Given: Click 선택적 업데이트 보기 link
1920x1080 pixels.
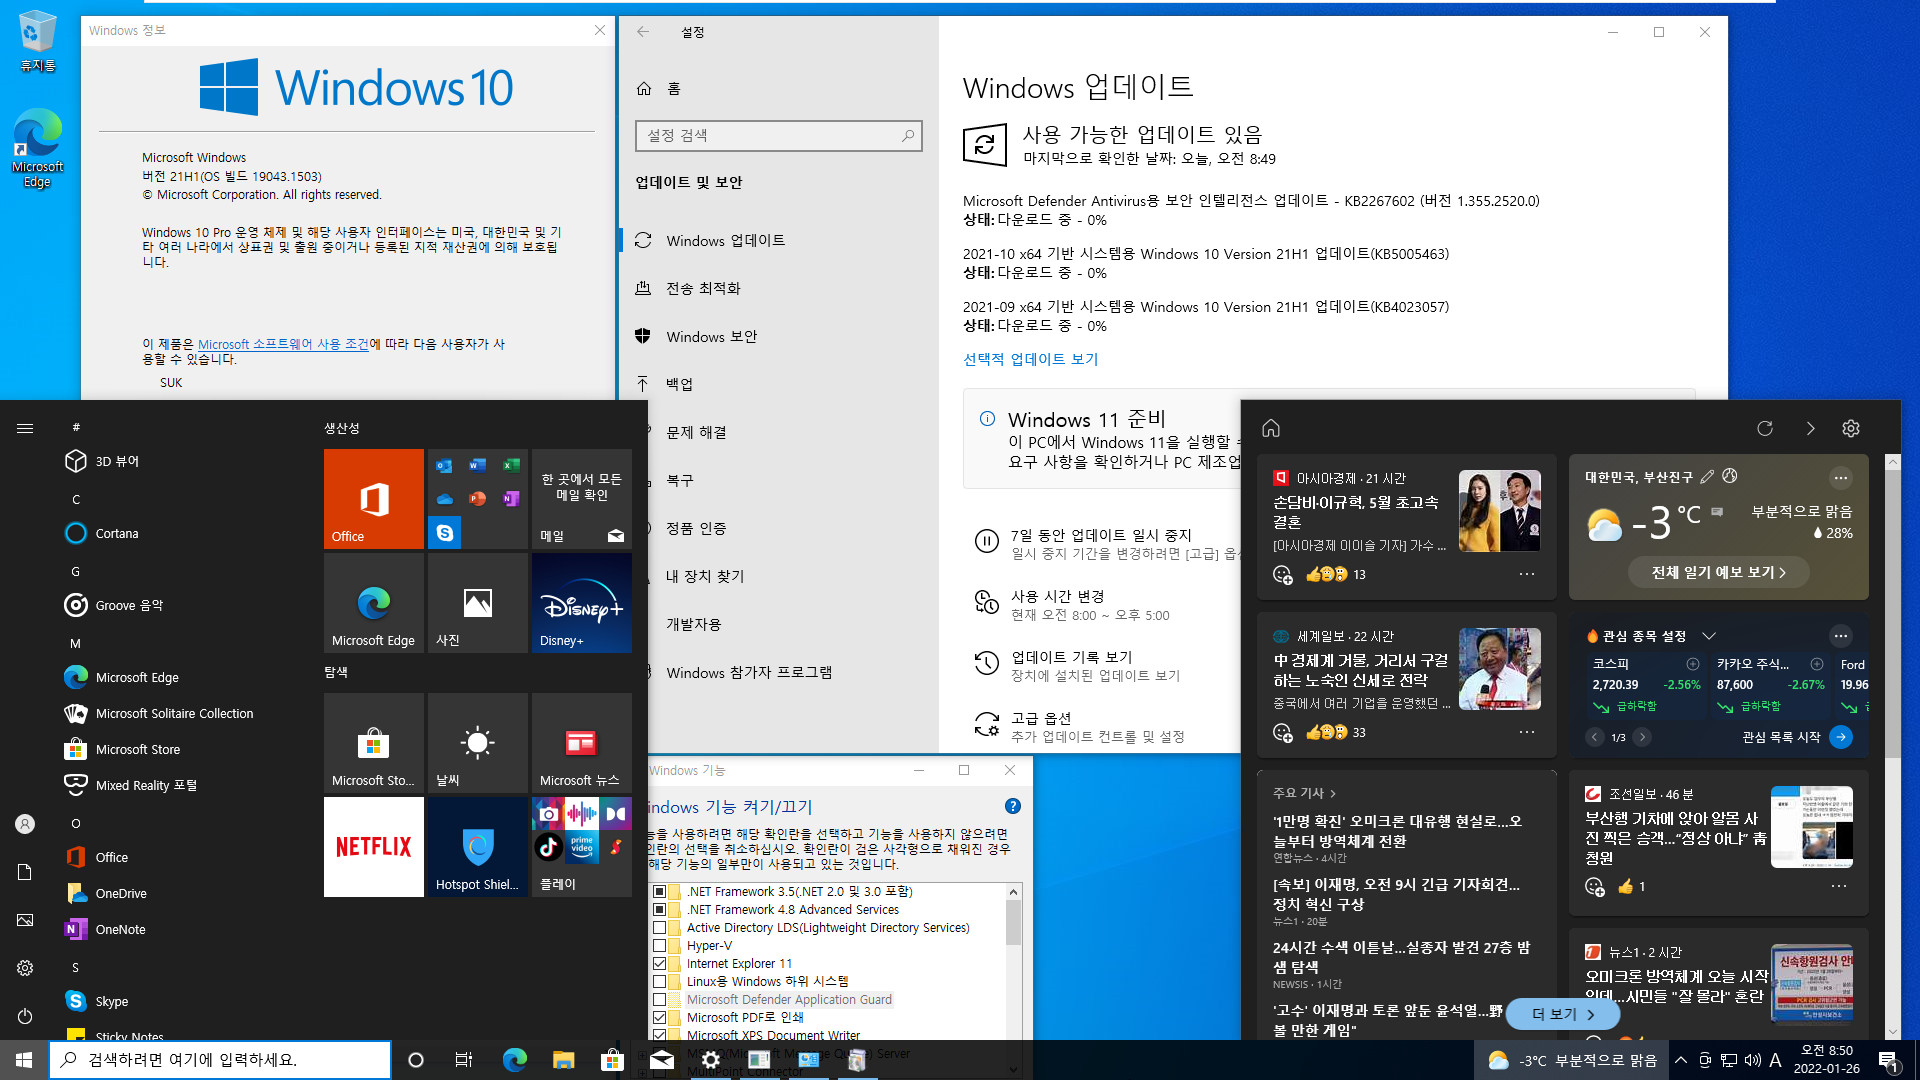Looking at the screenshot, I should (1030, 359).
